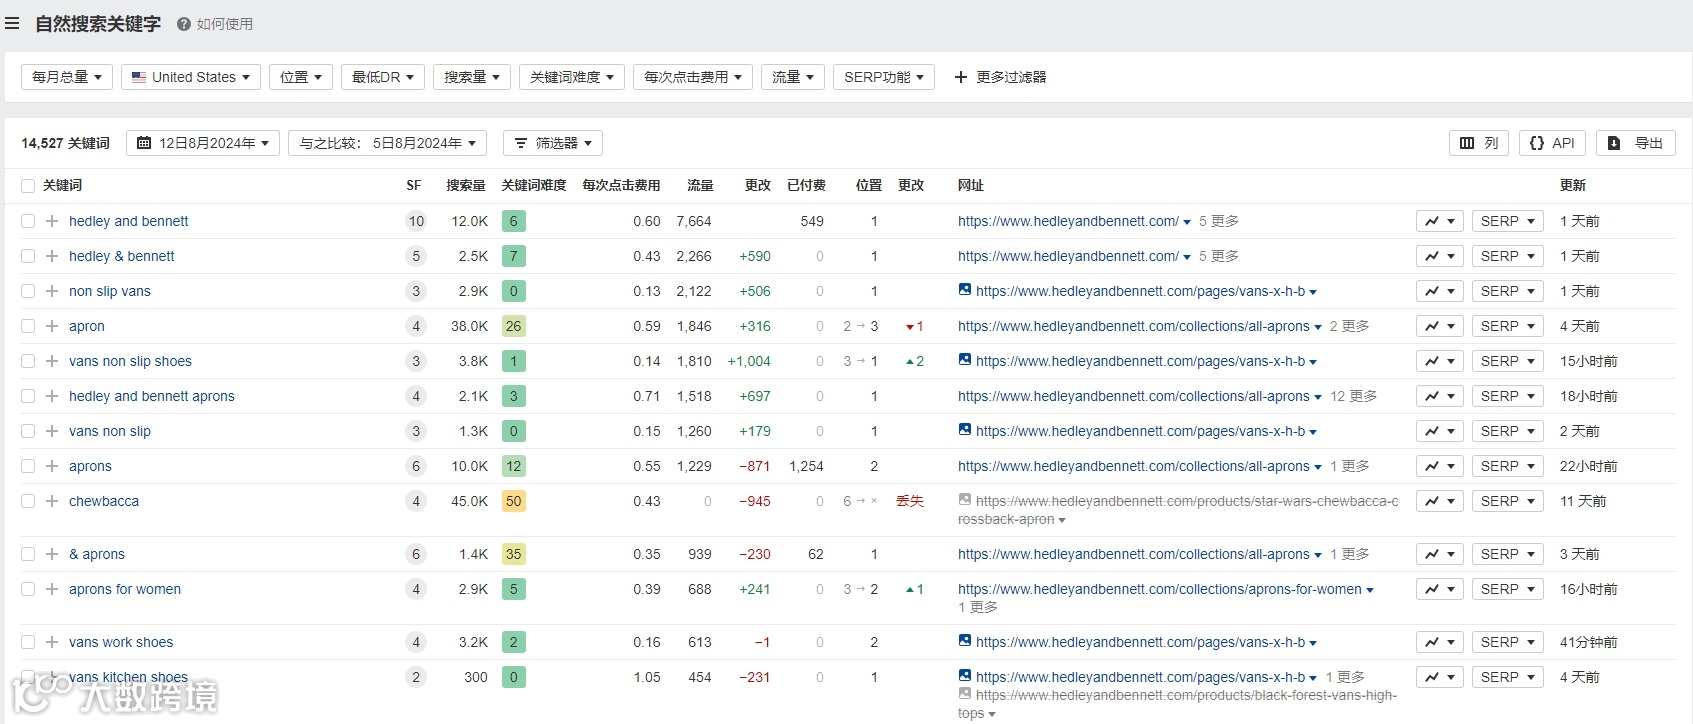Viewport: 1693px width, 724px height.
Task: Open trend chart for 'hedley and bennett aprons' row
Action: pyautogui.click(x=1440, y=396)
